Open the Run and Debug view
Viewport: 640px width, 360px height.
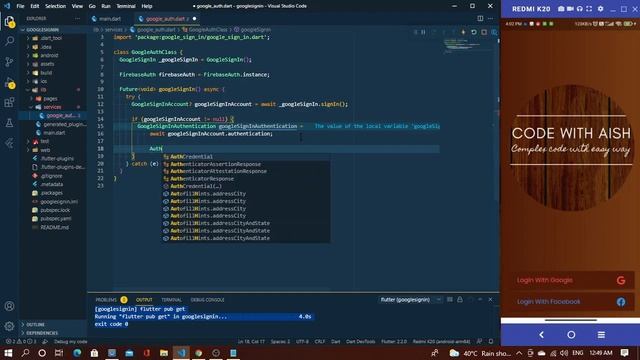pyautogui.click(x=9, y=83)
